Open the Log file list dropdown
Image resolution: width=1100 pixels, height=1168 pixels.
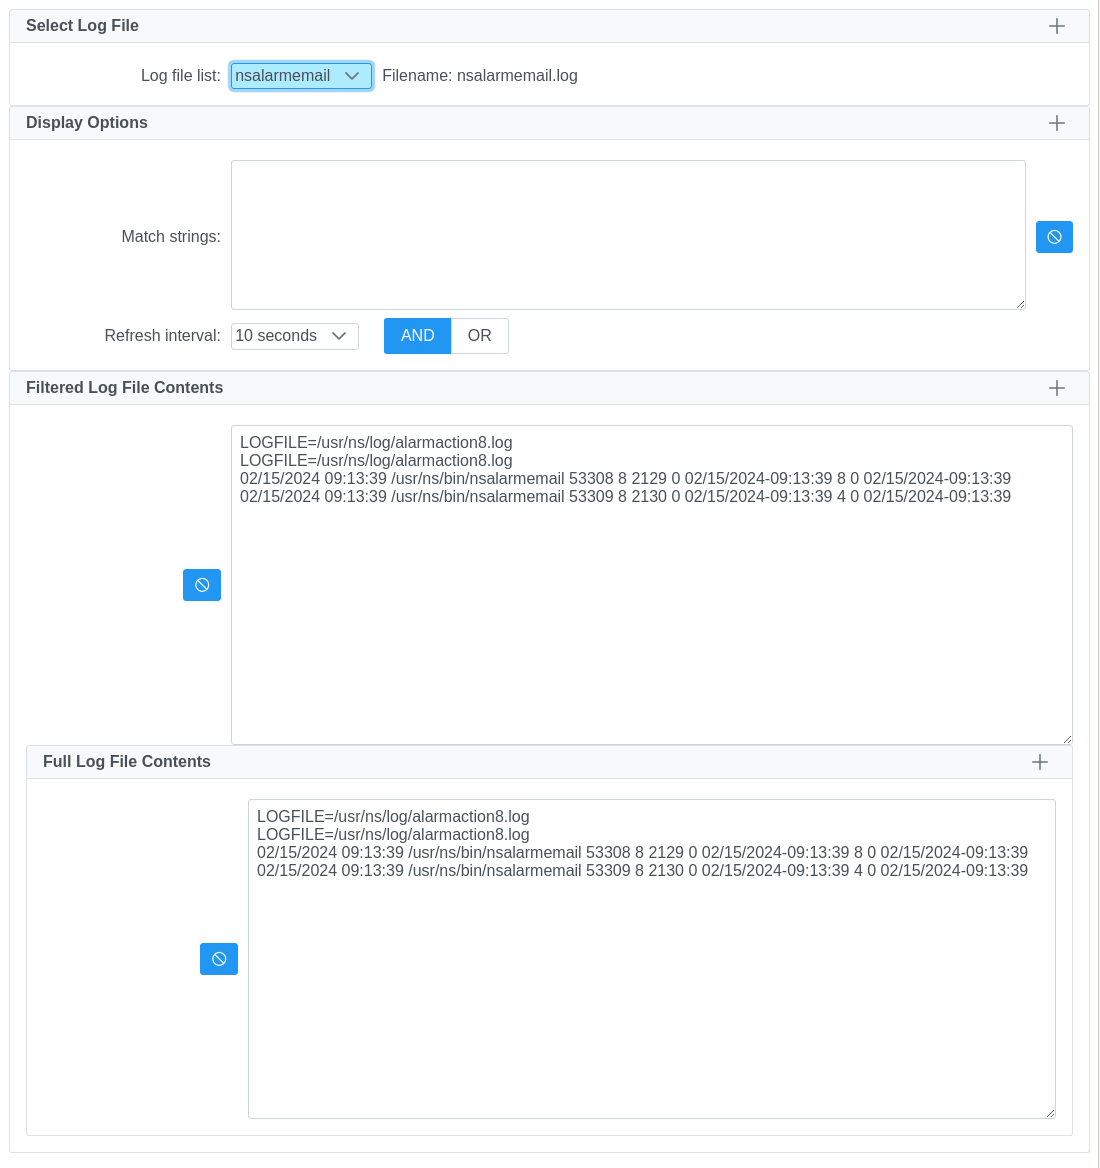(301, 76)
